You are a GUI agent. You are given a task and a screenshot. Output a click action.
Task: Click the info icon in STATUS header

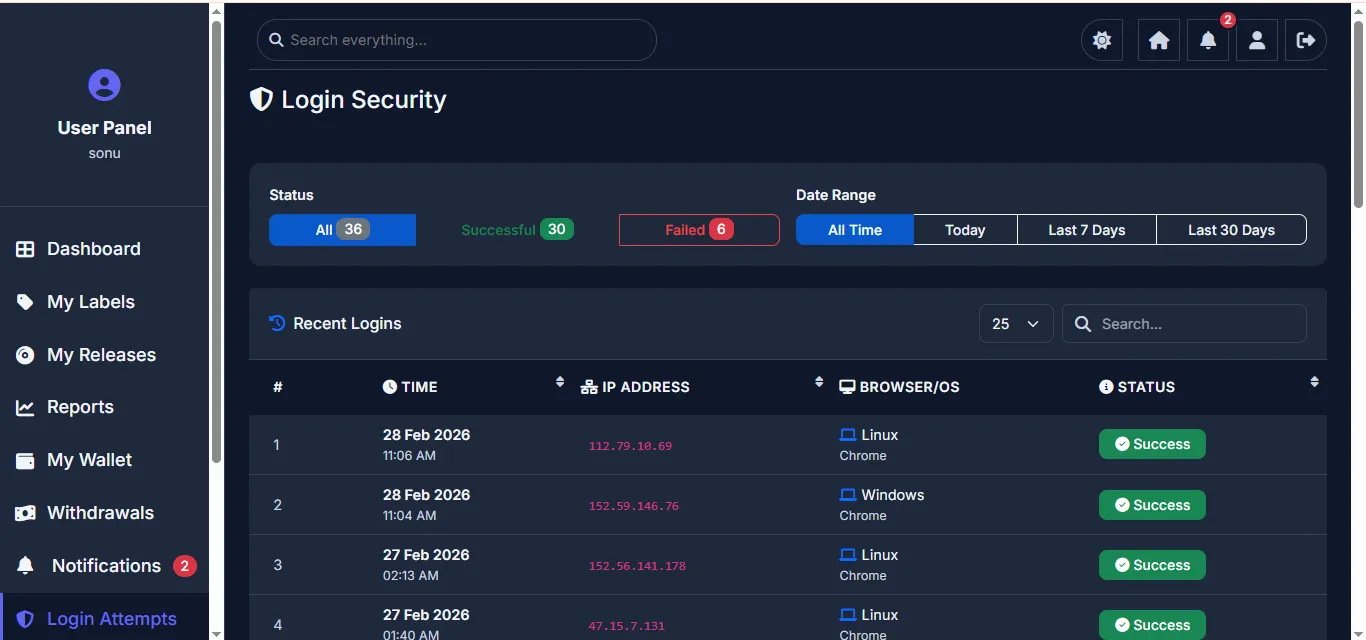(1106, 387)
